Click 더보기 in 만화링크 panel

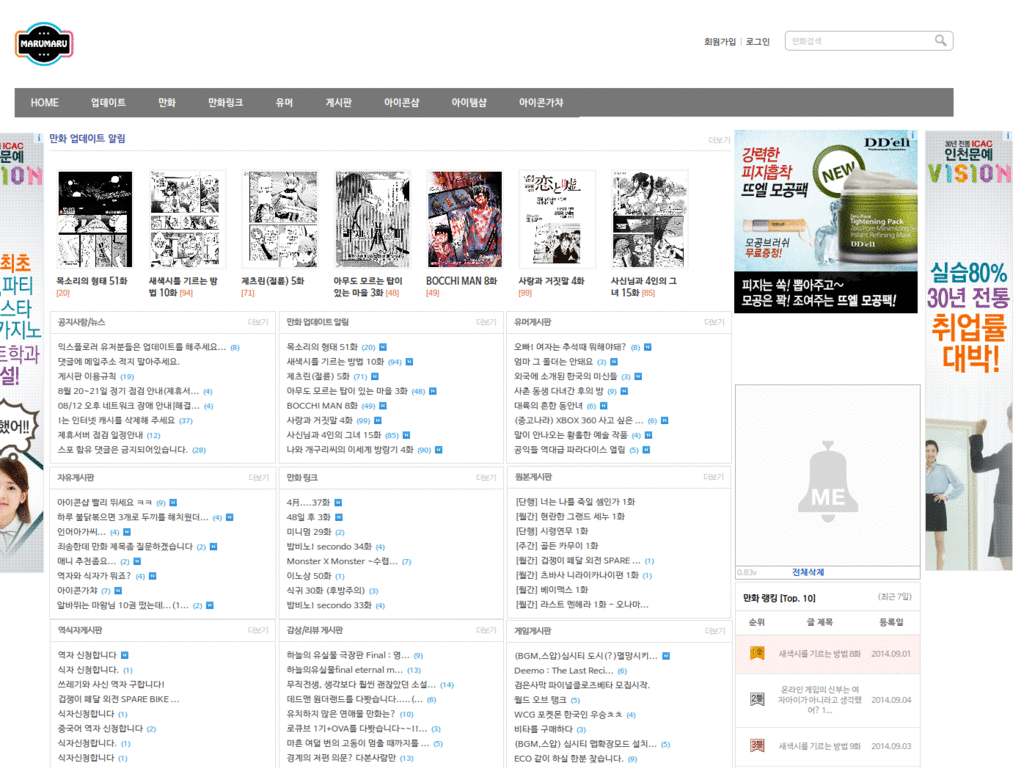click(x=486, y=477)
